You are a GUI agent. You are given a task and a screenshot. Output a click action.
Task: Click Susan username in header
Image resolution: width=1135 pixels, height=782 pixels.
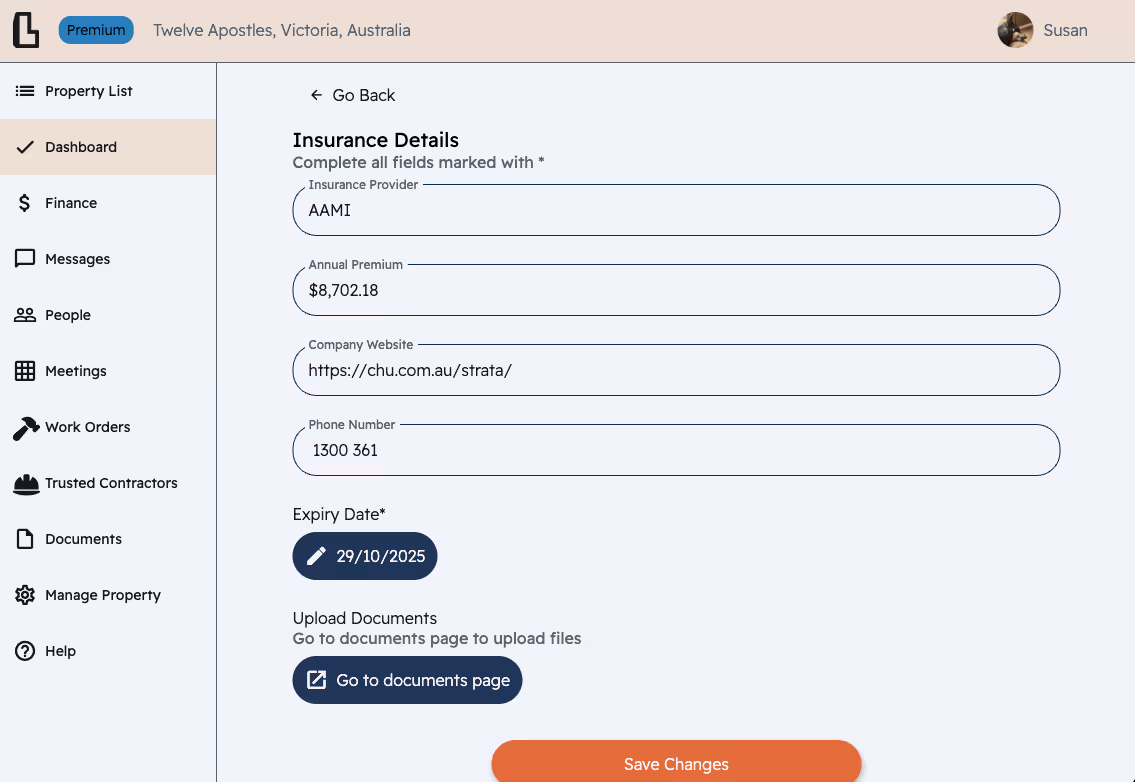click(x=1066, y=30)
